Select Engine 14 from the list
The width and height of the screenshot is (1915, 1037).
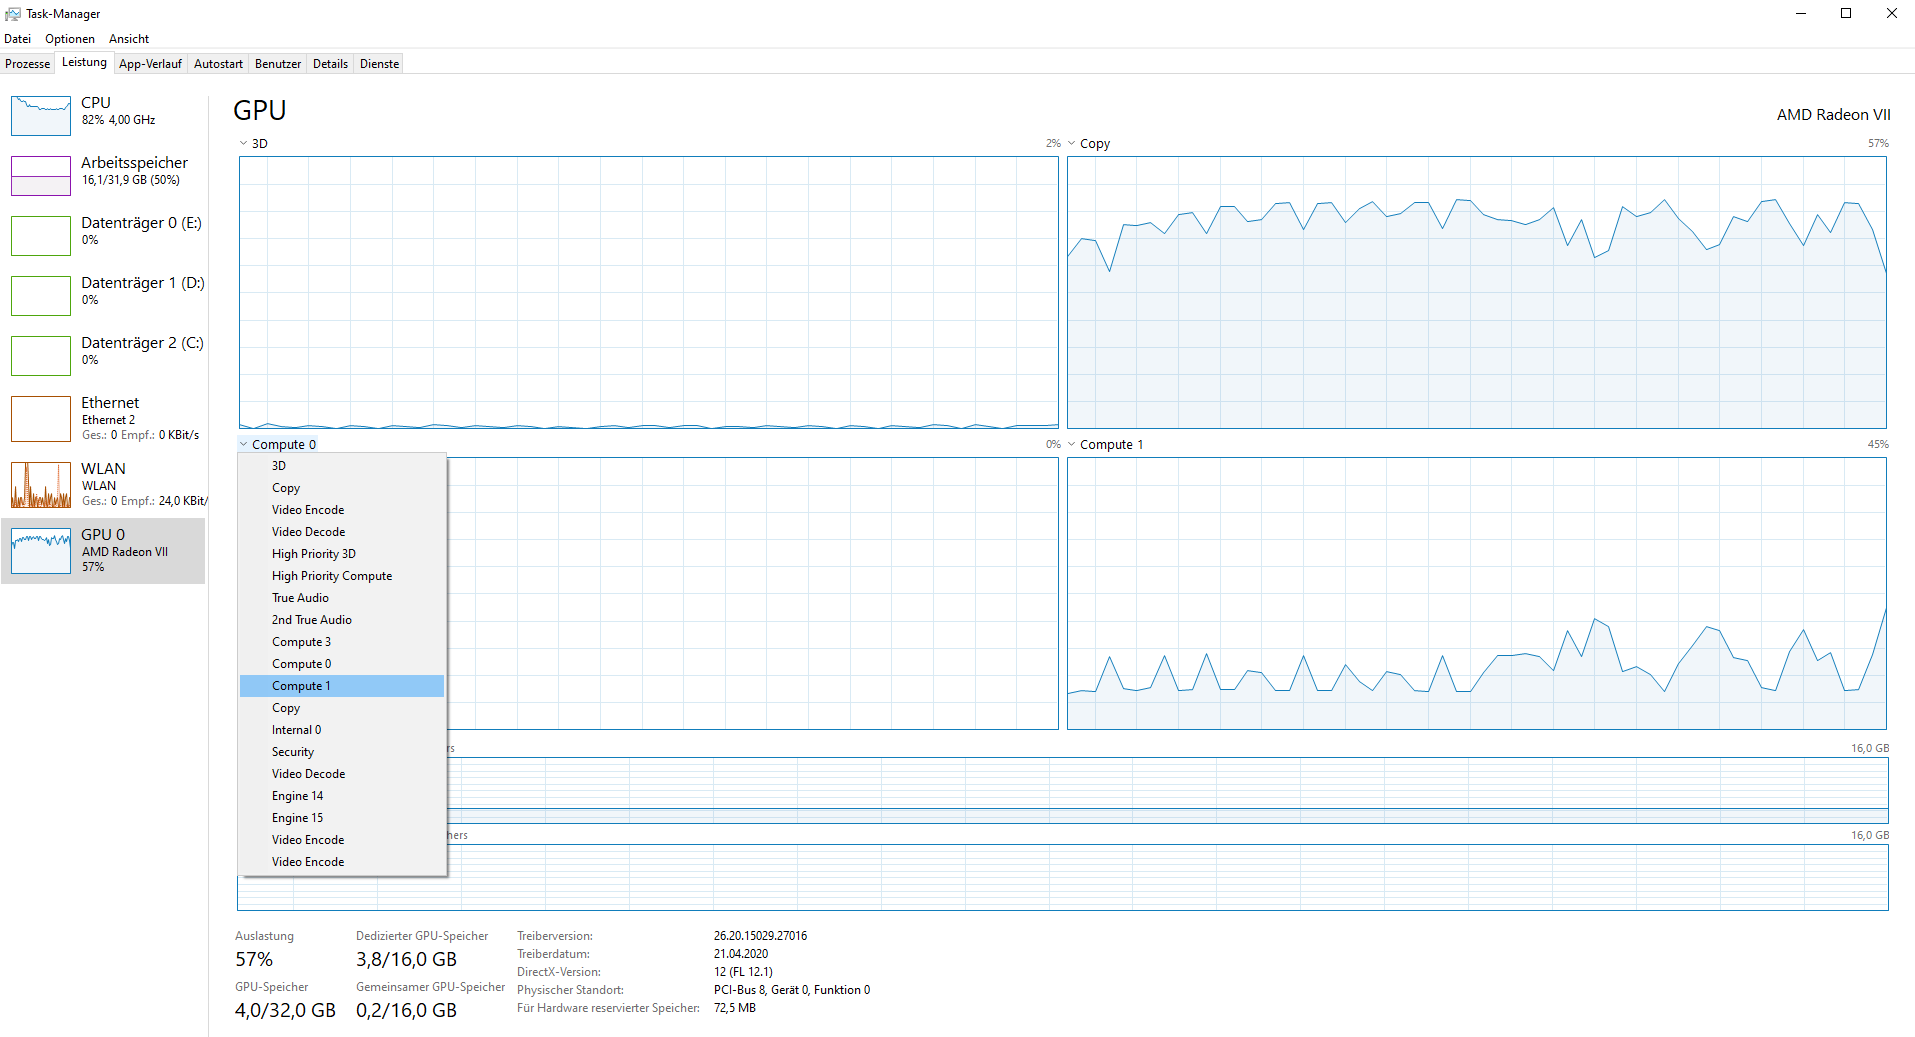(342, 796)
